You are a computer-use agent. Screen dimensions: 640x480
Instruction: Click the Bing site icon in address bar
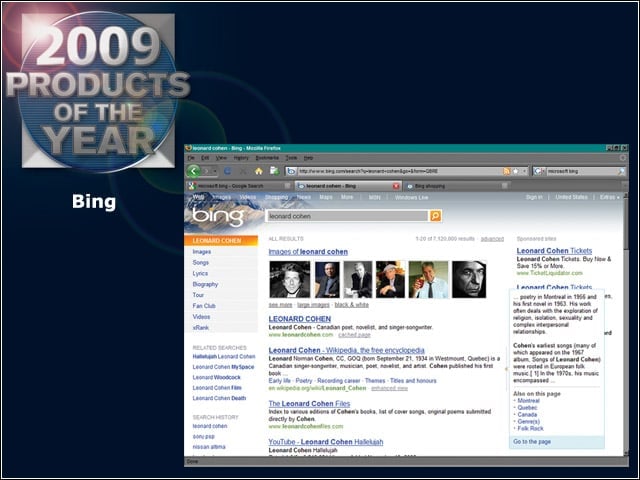click(x=291, y=171)
